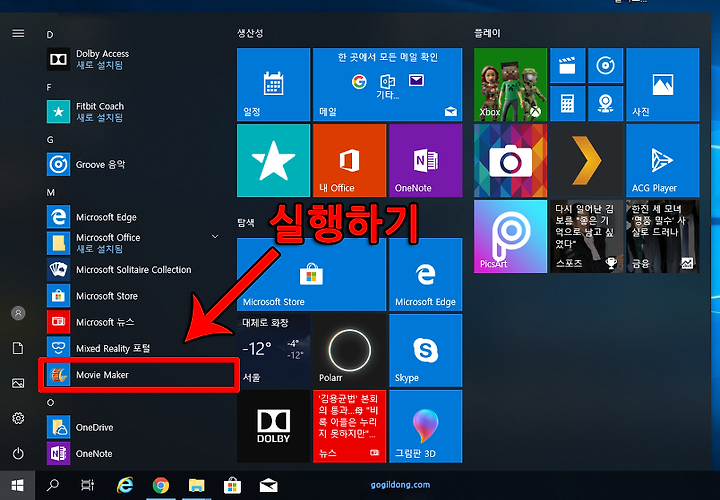The image size is (720, 500).
Task: Launch Microsoft Edge from the app list
Action: tap(133, 217)
